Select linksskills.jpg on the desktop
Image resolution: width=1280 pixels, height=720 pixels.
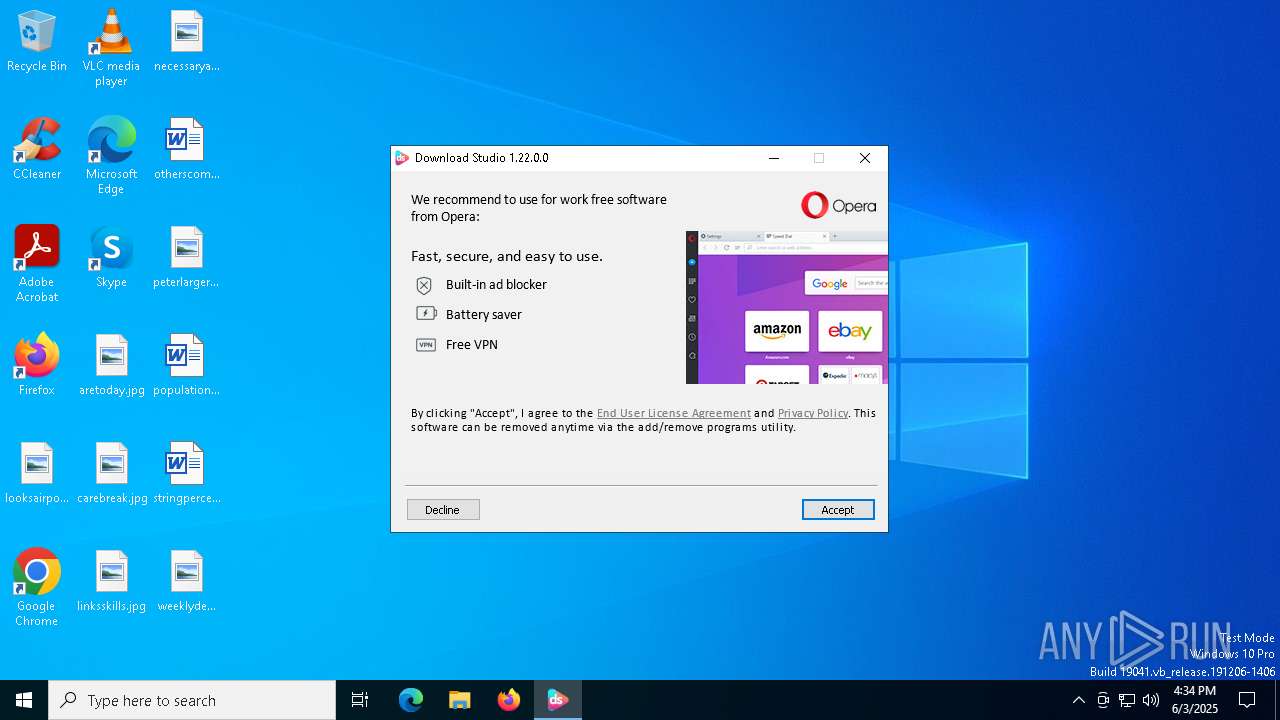click(111, 582)
